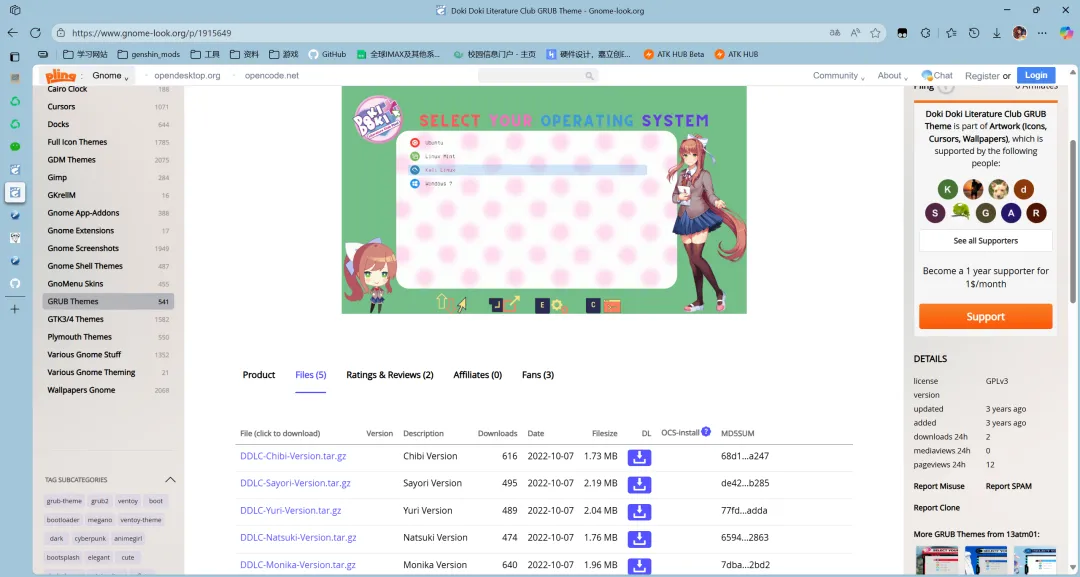The image size is (1080, 577).
Task: Click the browser back arrow
Action: point(13,32)
